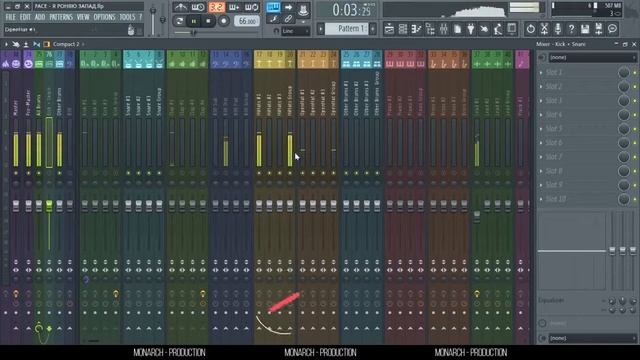Viewport: 640px width, 360px height.
Task: Toggle the metronome icon
Action: (x=180, y=7)
